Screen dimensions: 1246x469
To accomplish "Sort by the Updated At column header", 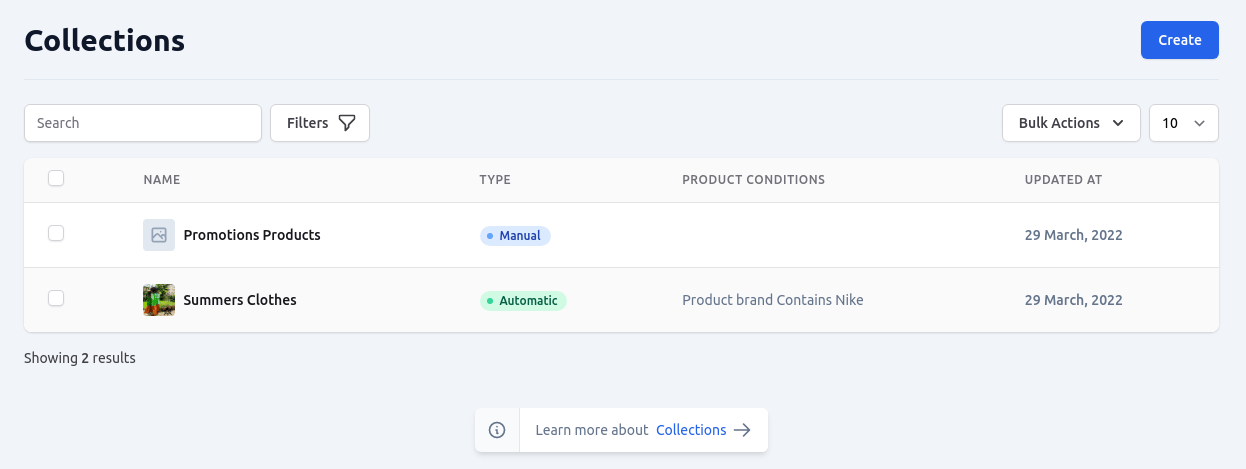I will pos(1063,180).
